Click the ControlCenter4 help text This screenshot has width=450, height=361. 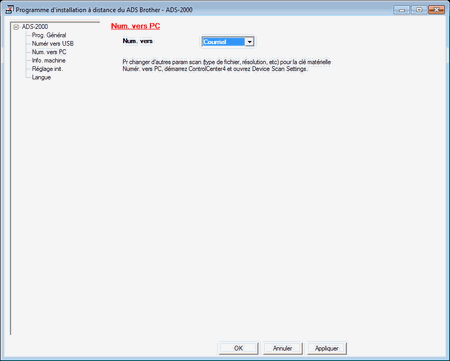[227, 65]
